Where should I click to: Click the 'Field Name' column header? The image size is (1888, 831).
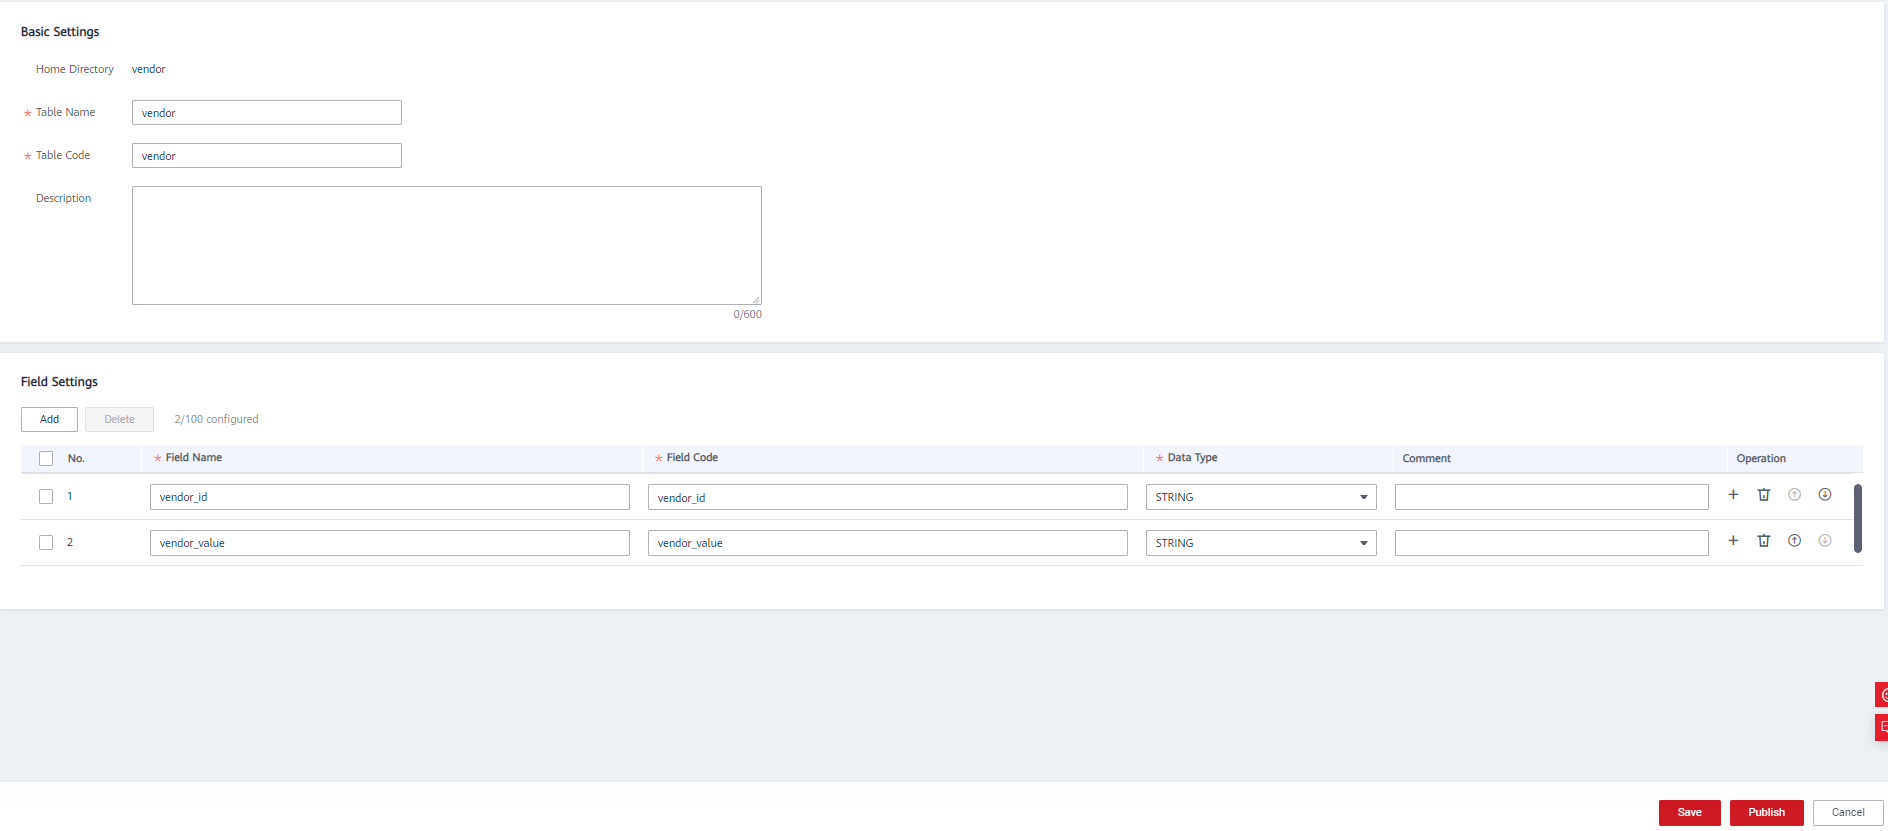194,458
